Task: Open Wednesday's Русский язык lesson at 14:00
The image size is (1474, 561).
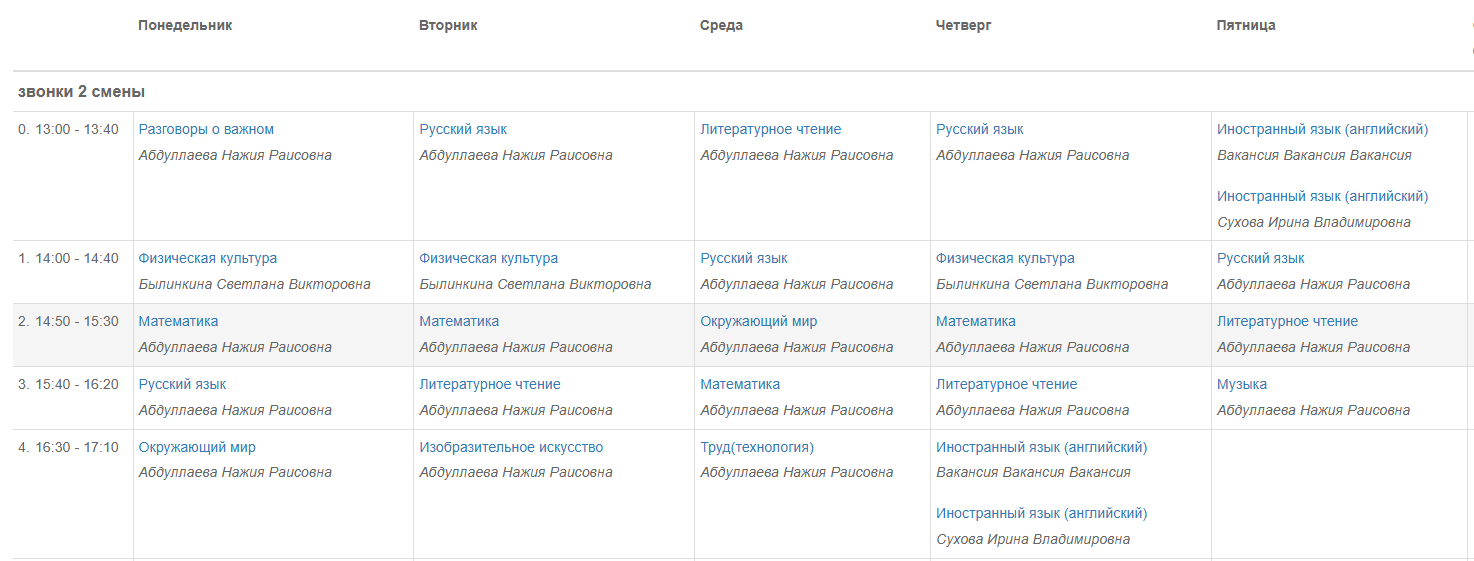Action: [x=744, y=258]
